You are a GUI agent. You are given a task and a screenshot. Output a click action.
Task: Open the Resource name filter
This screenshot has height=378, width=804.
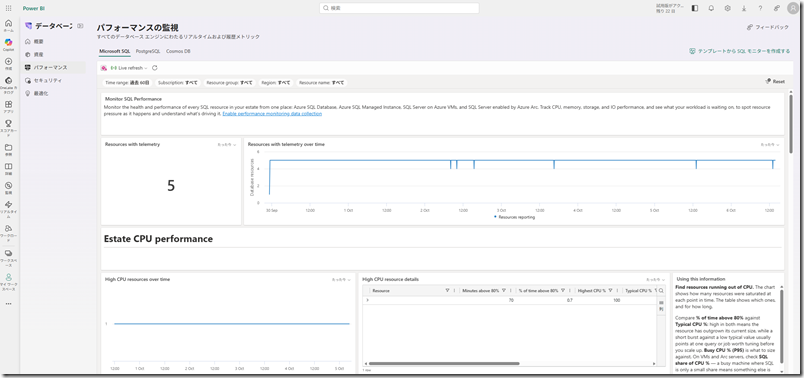point(321,82)
